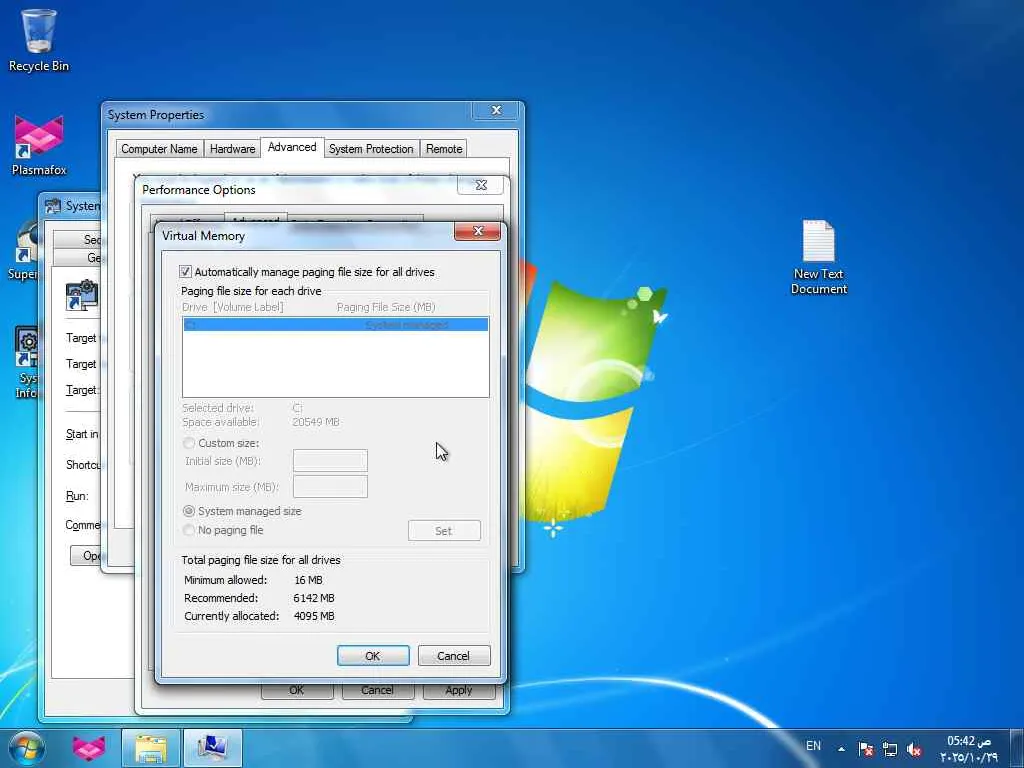Click the 6142 MB recommended value
Viewport: 1024px width, 768px height.
(314, 598)
